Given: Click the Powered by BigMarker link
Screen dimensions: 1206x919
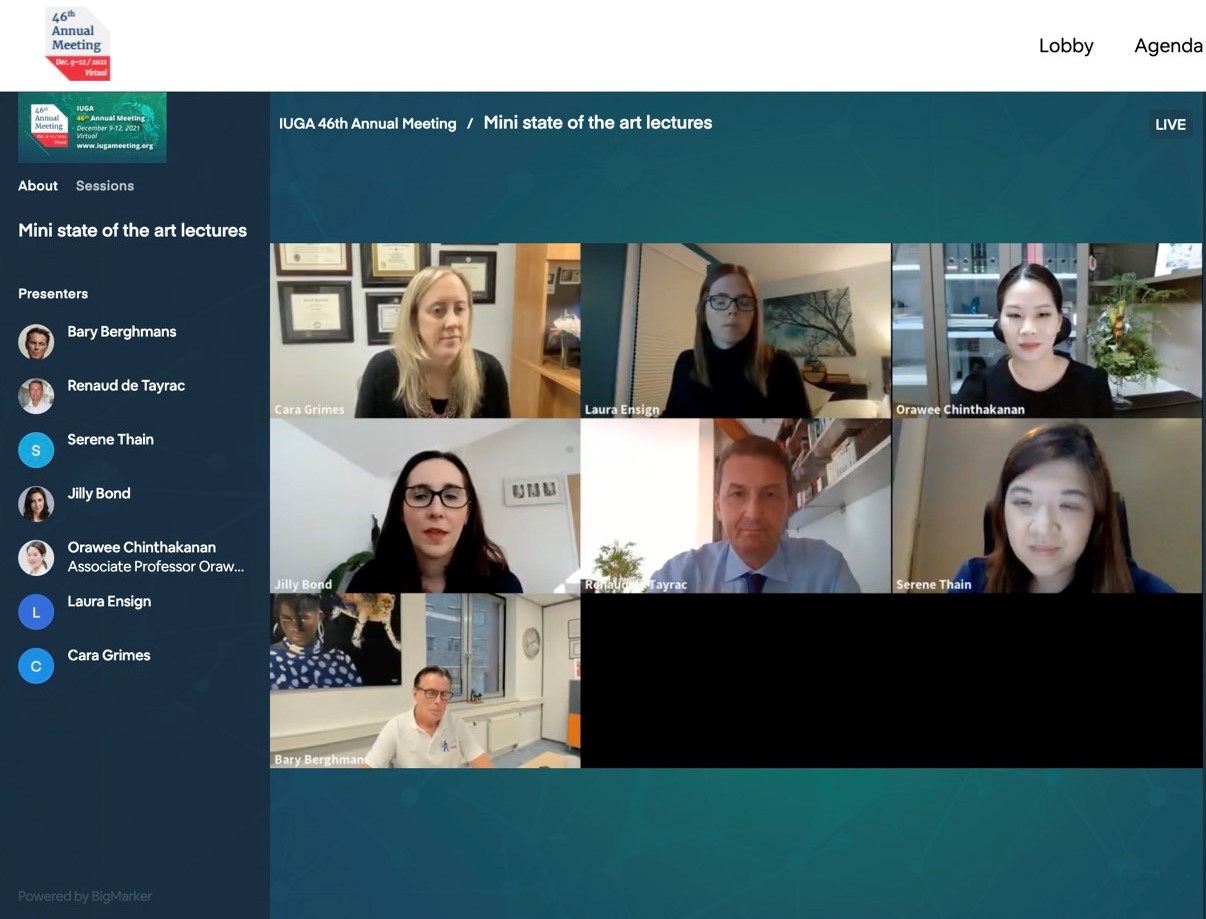Looking at the screenshot, I should point(85,896).
